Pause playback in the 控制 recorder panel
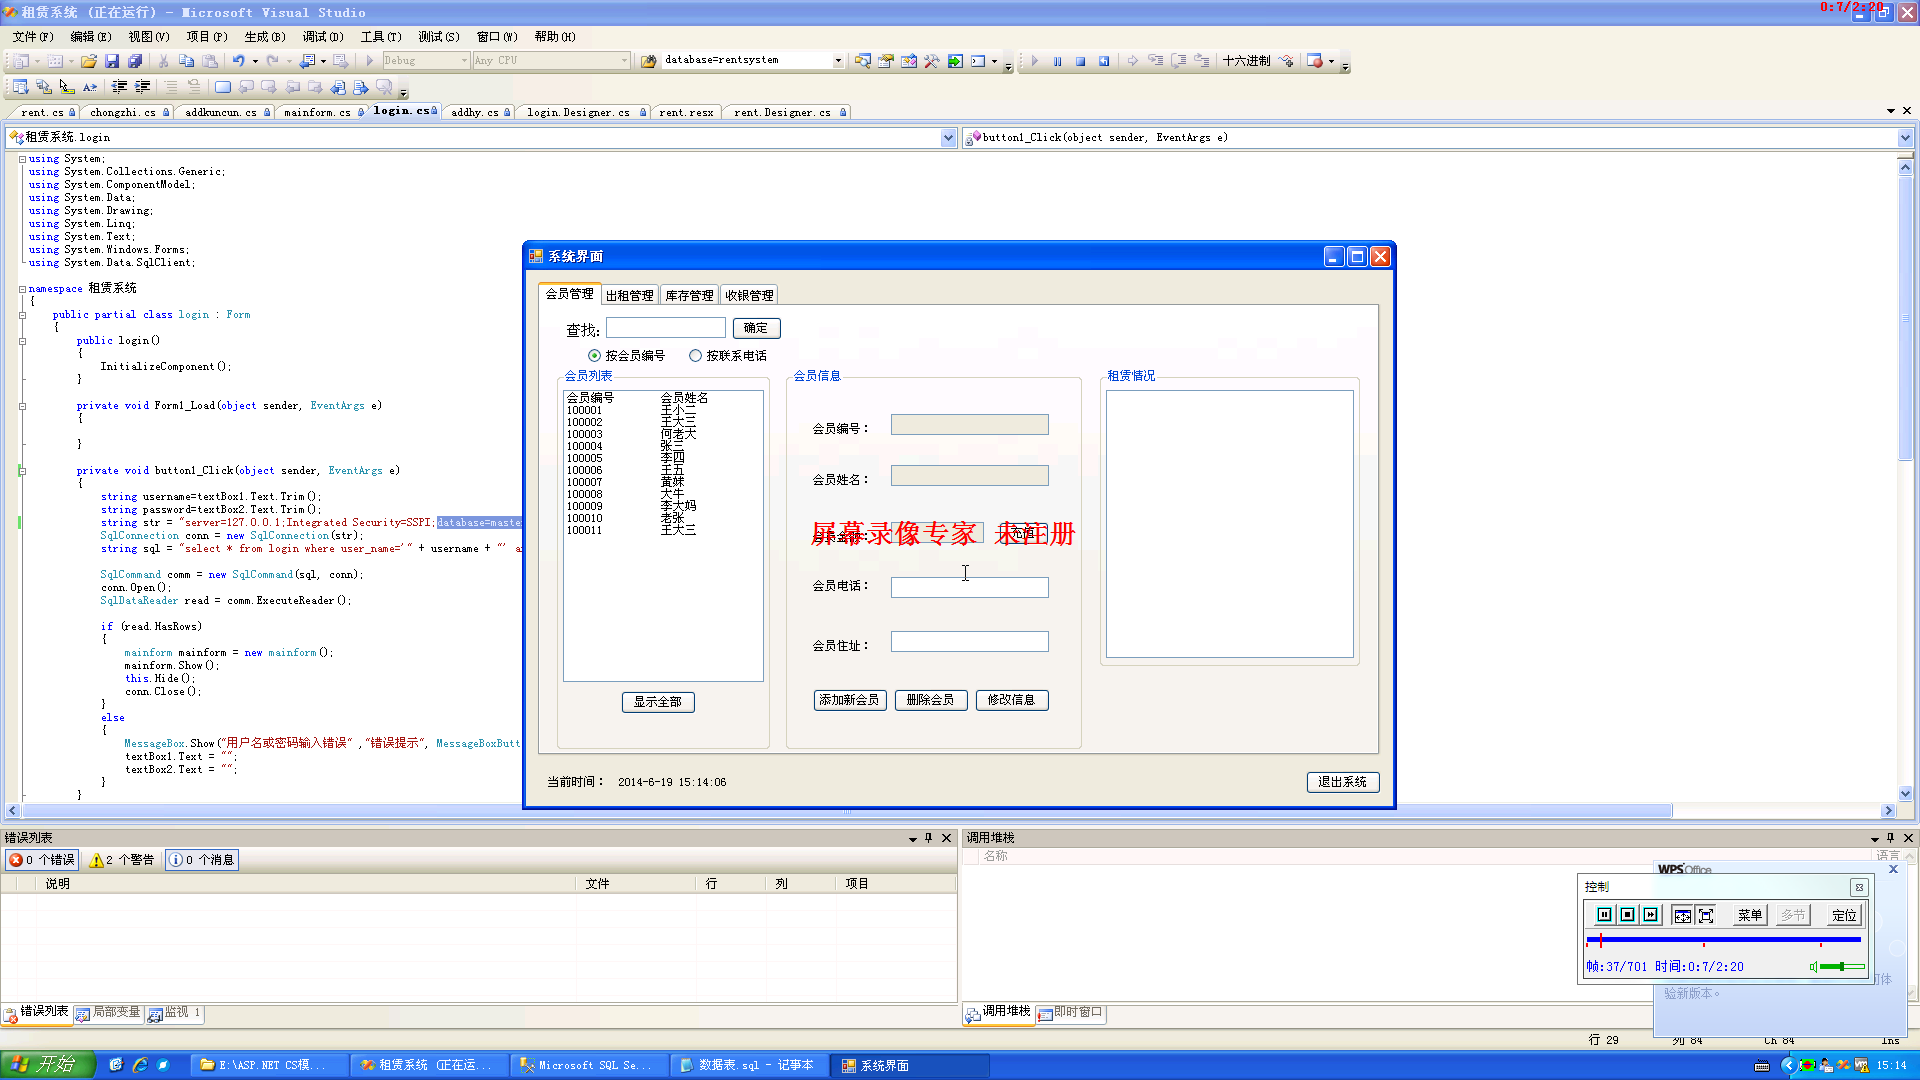The image size is (1920, 1080). 1604,915
